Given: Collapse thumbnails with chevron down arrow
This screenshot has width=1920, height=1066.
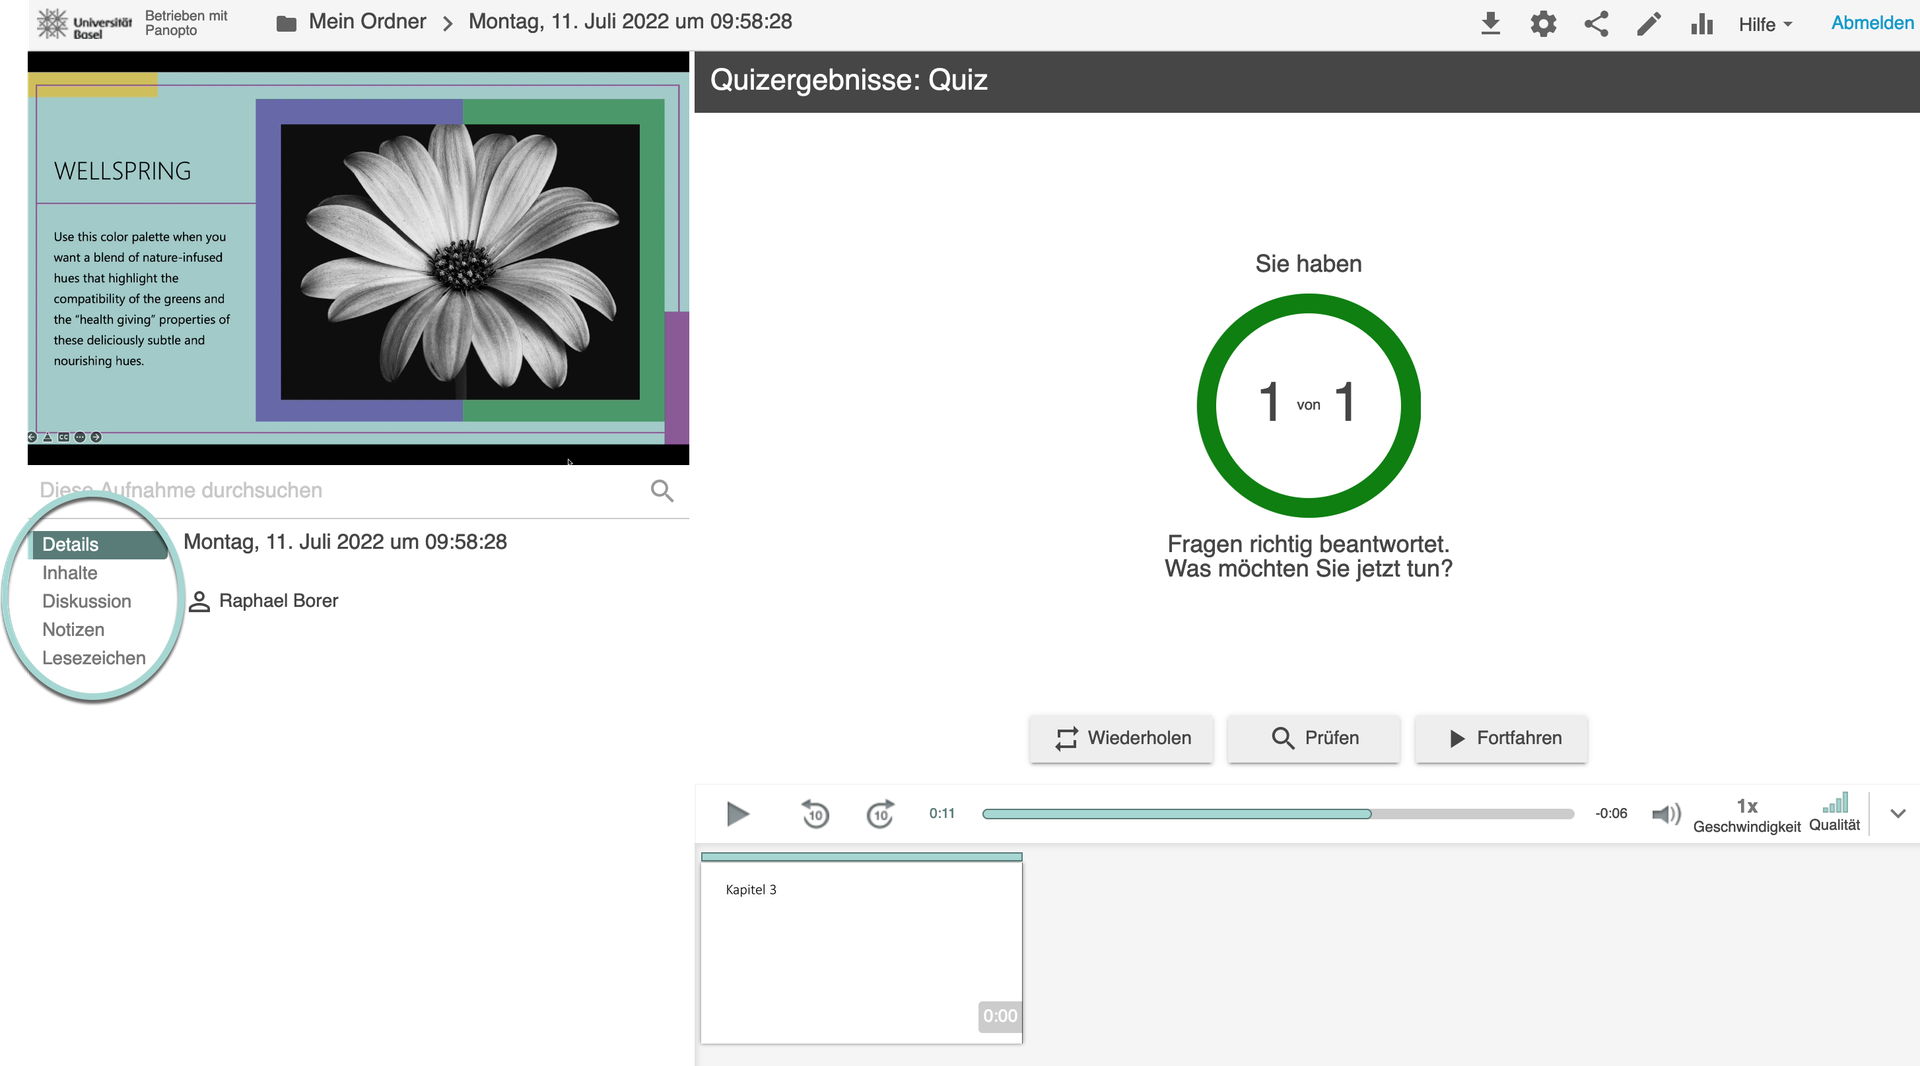Looking at the screenshot, I should 1897,814.
